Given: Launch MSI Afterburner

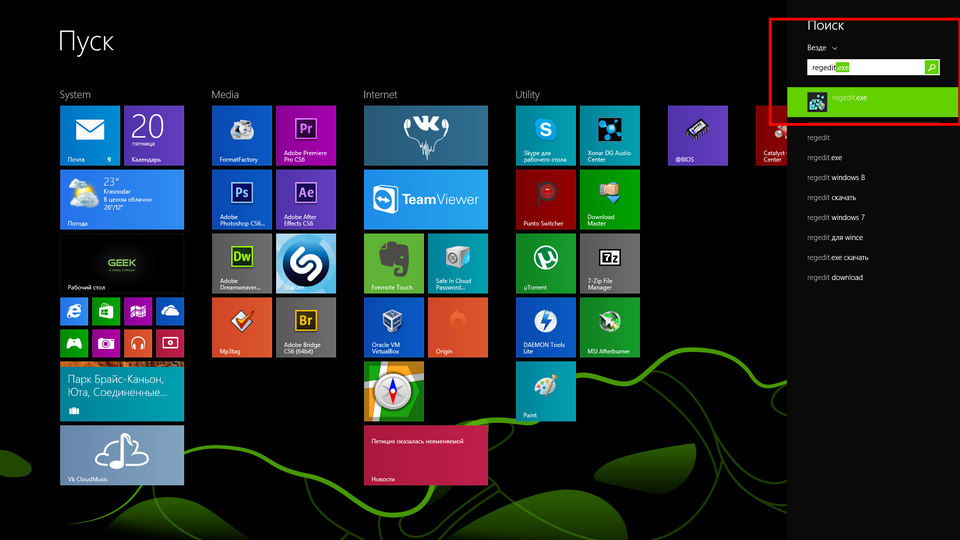Looking at the screenshot, I should point(610,328).
